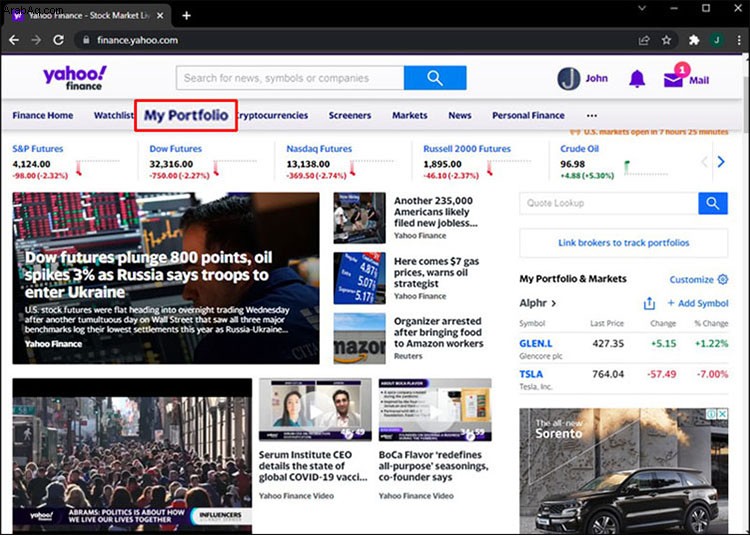Screen dimensions: 750x536
Task: Click the Amazon article thumbnail
Action: (359, 339)
